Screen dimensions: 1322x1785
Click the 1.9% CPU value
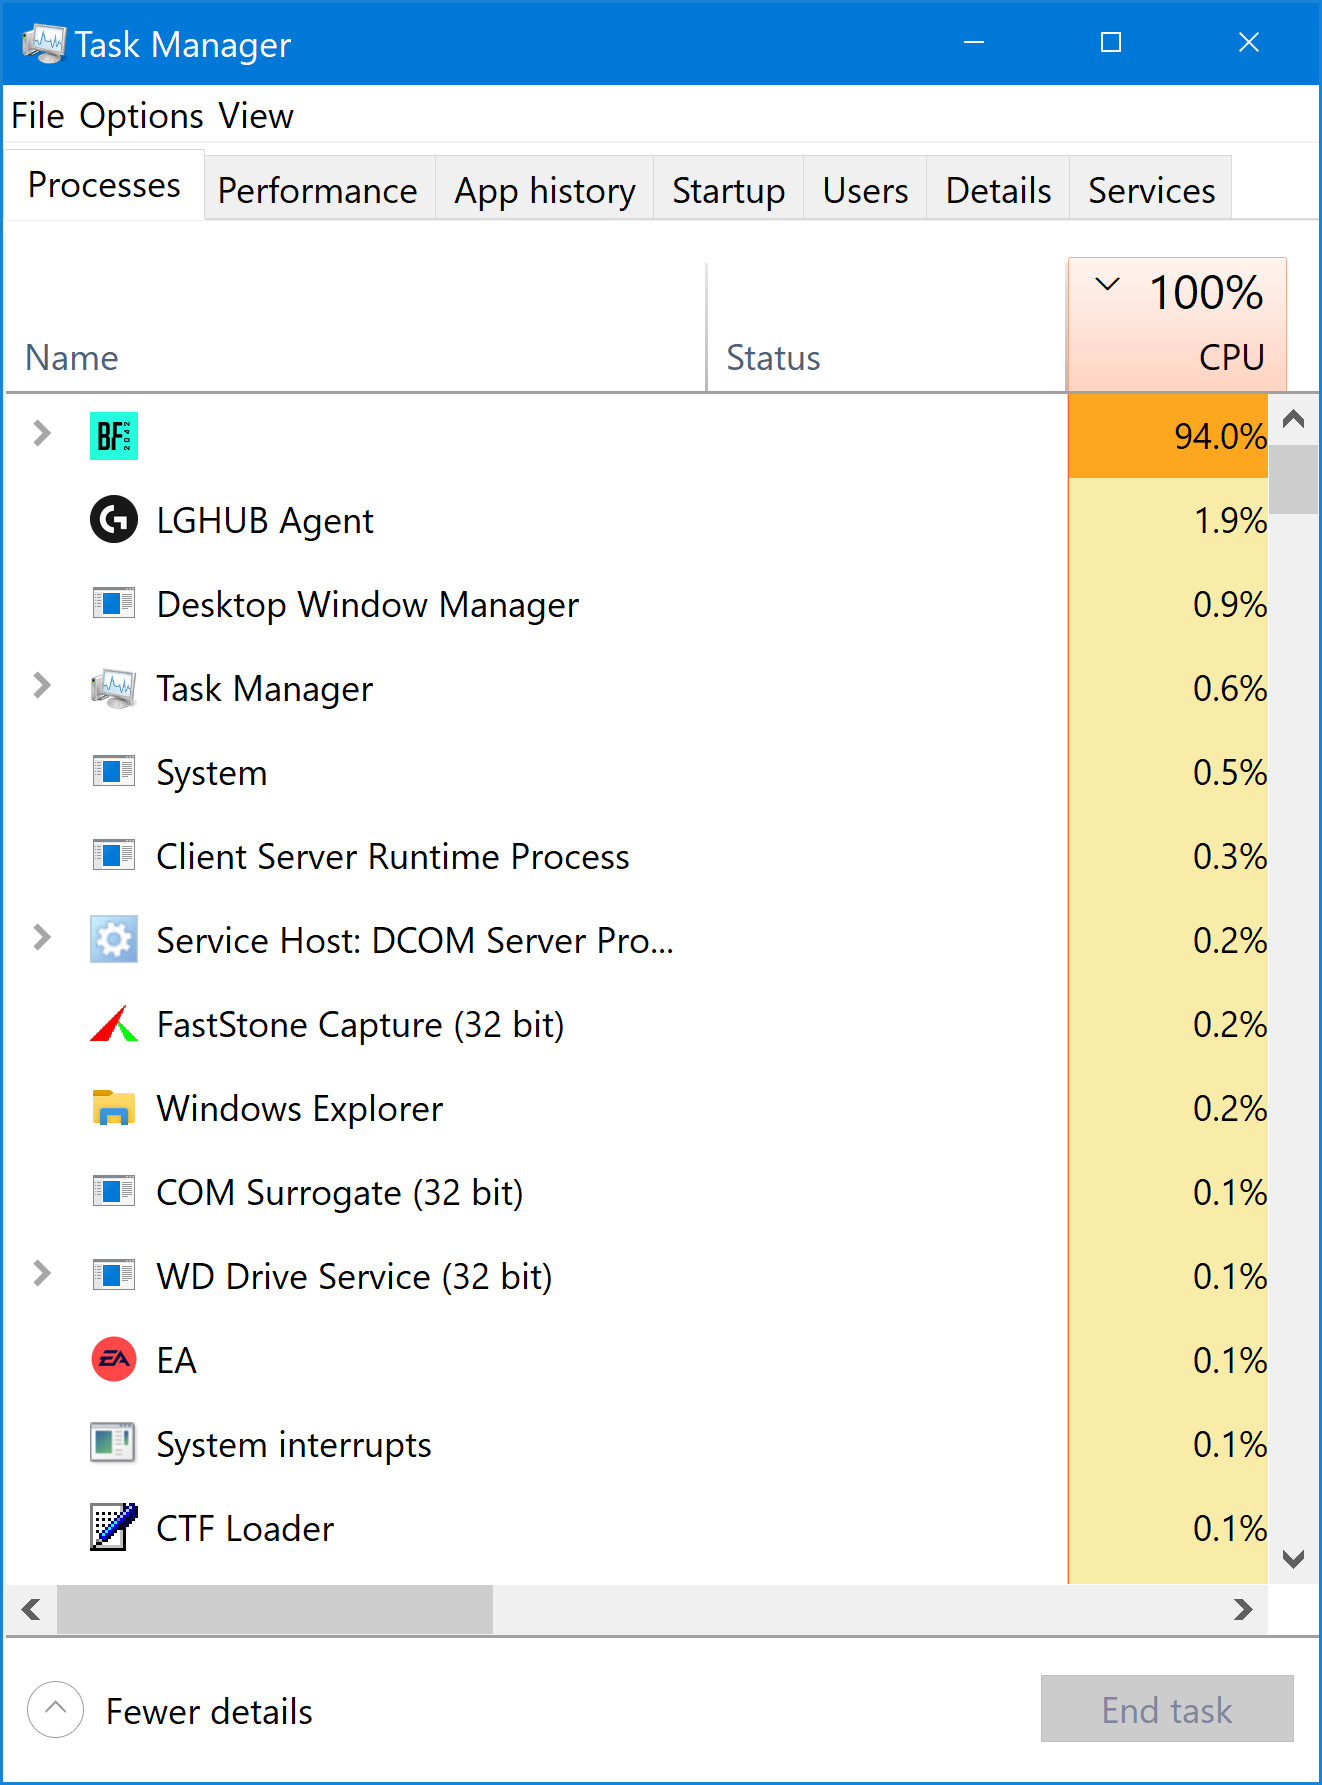1230,520
